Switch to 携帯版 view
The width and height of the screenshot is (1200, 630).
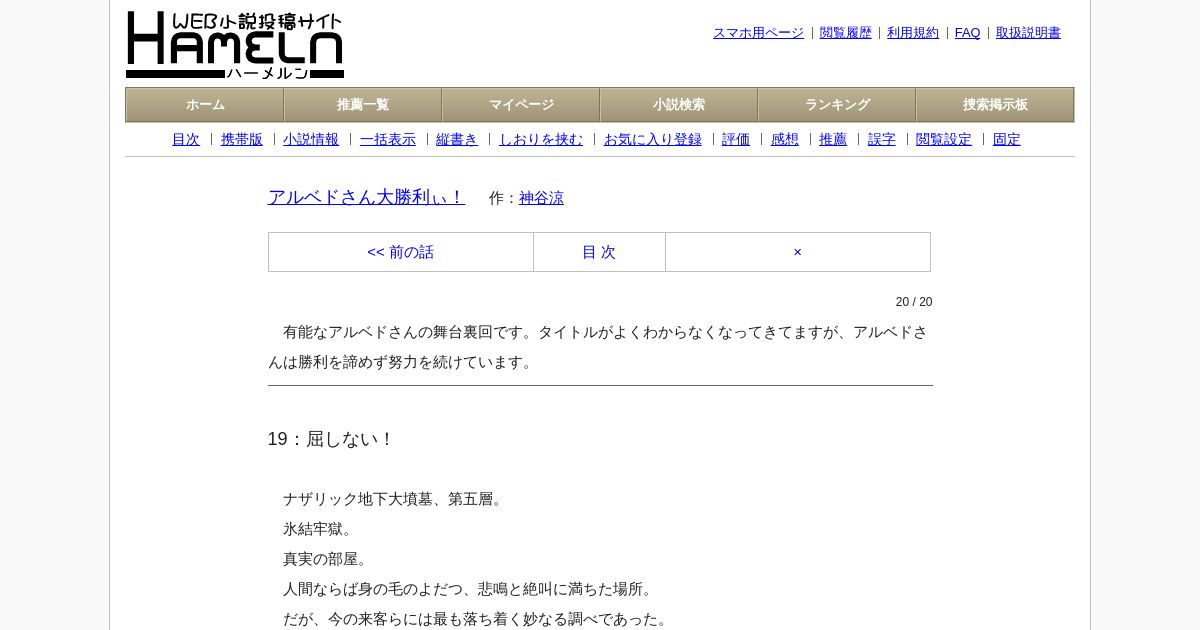point(242,140)
